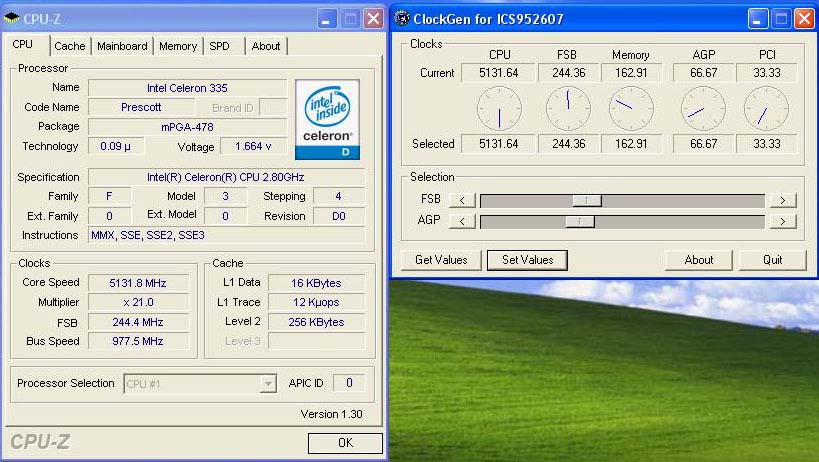Click the L1 Trace value 12 Kµops
This screenshot has width=819, height=462.
pyautogui.click(x=316, y=303)
